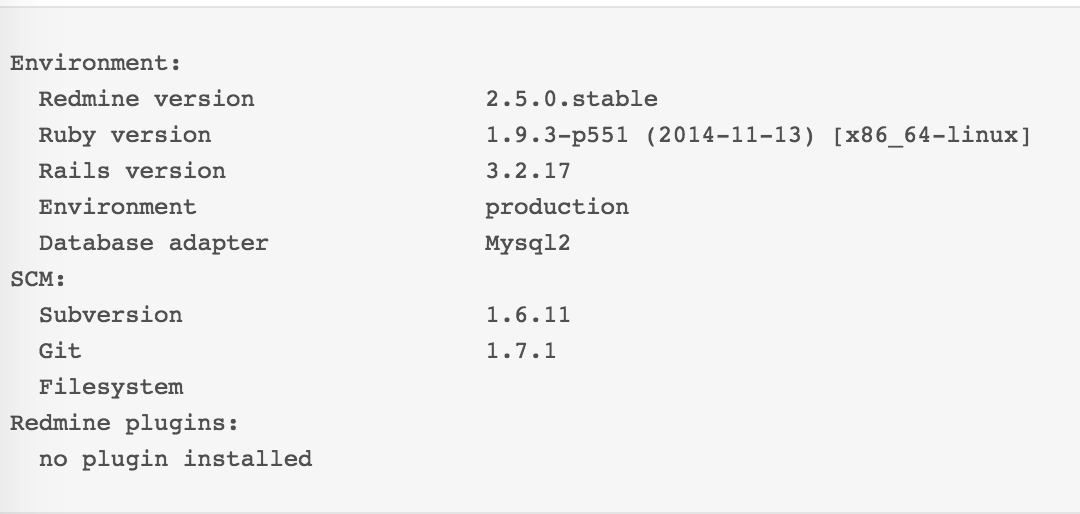The image size is (1080, 514).
Task: Click the x86_64-linux platform text
Action: coord(931,136)
